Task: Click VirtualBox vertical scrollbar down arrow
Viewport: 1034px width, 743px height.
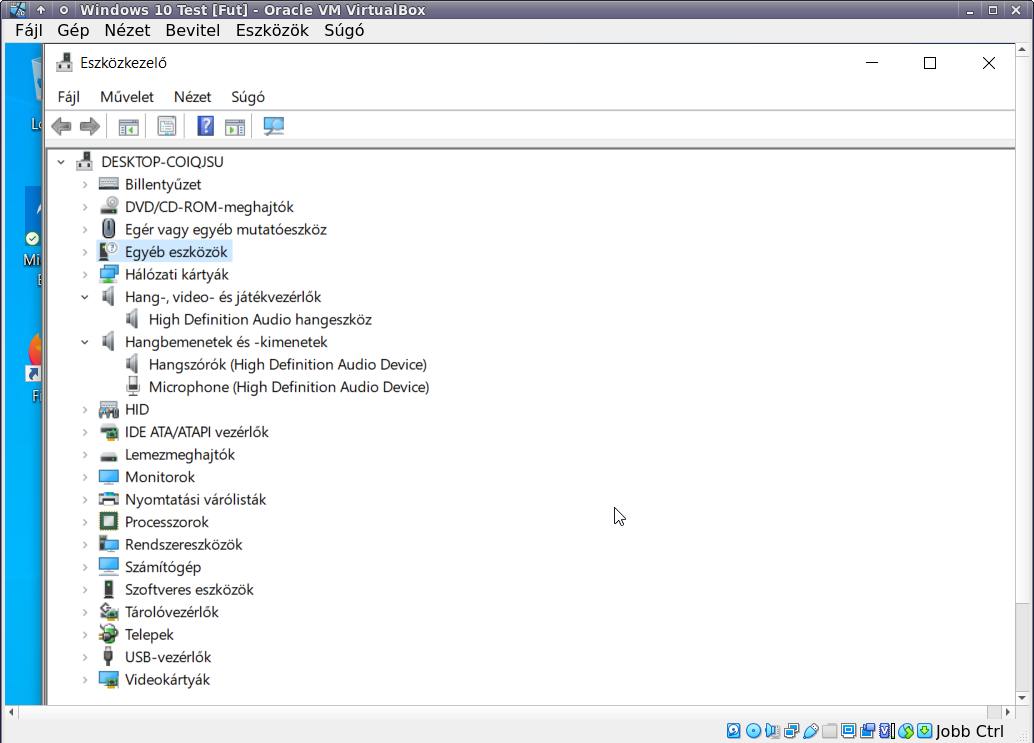Action: point(1022,698)
